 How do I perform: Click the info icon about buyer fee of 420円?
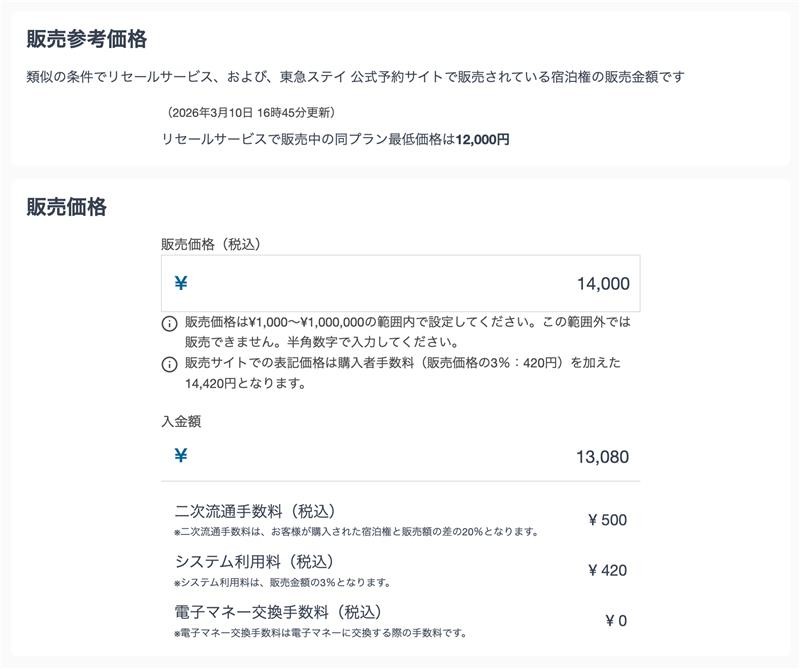[168, 365]
